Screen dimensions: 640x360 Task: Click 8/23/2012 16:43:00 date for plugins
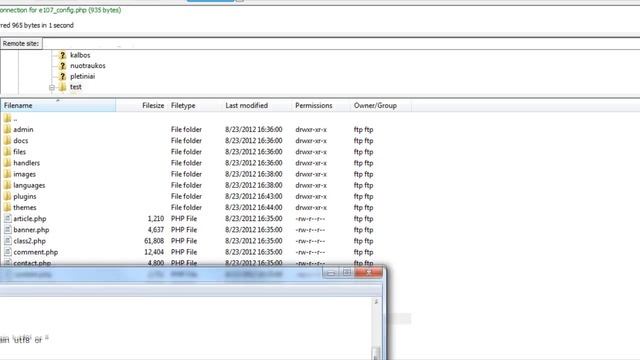pyautogui.click(x=253, y=196)
